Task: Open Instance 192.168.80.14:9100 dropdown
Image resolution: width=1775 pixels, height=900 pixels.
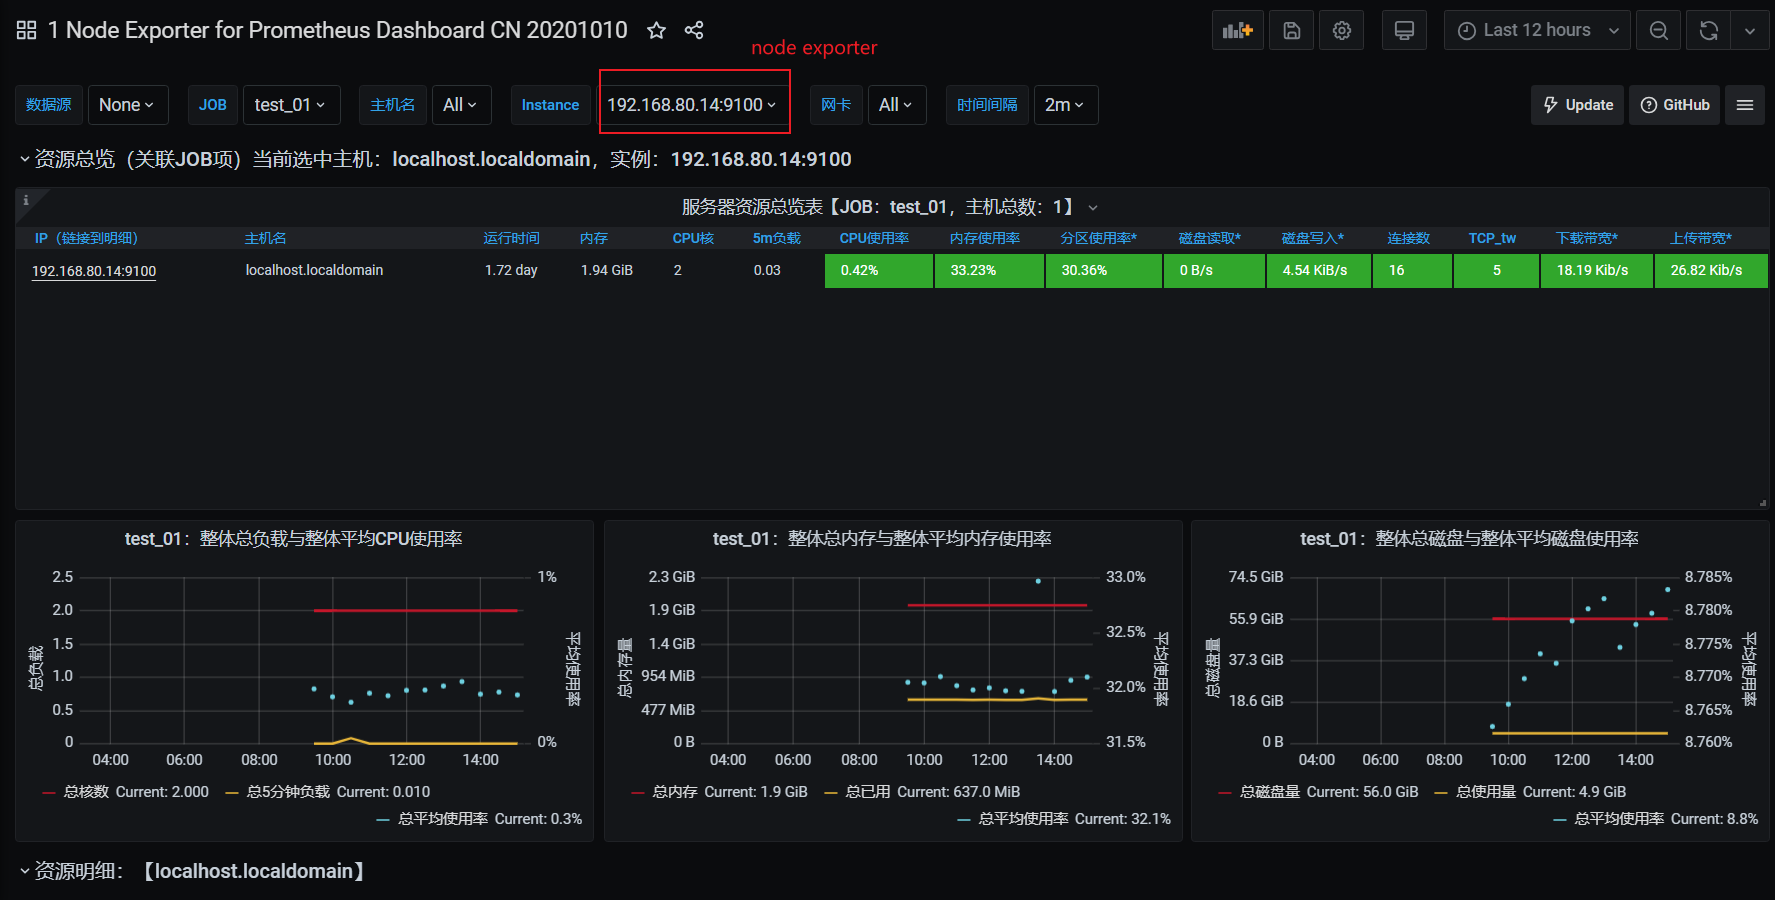Action: tap(693, 105)
